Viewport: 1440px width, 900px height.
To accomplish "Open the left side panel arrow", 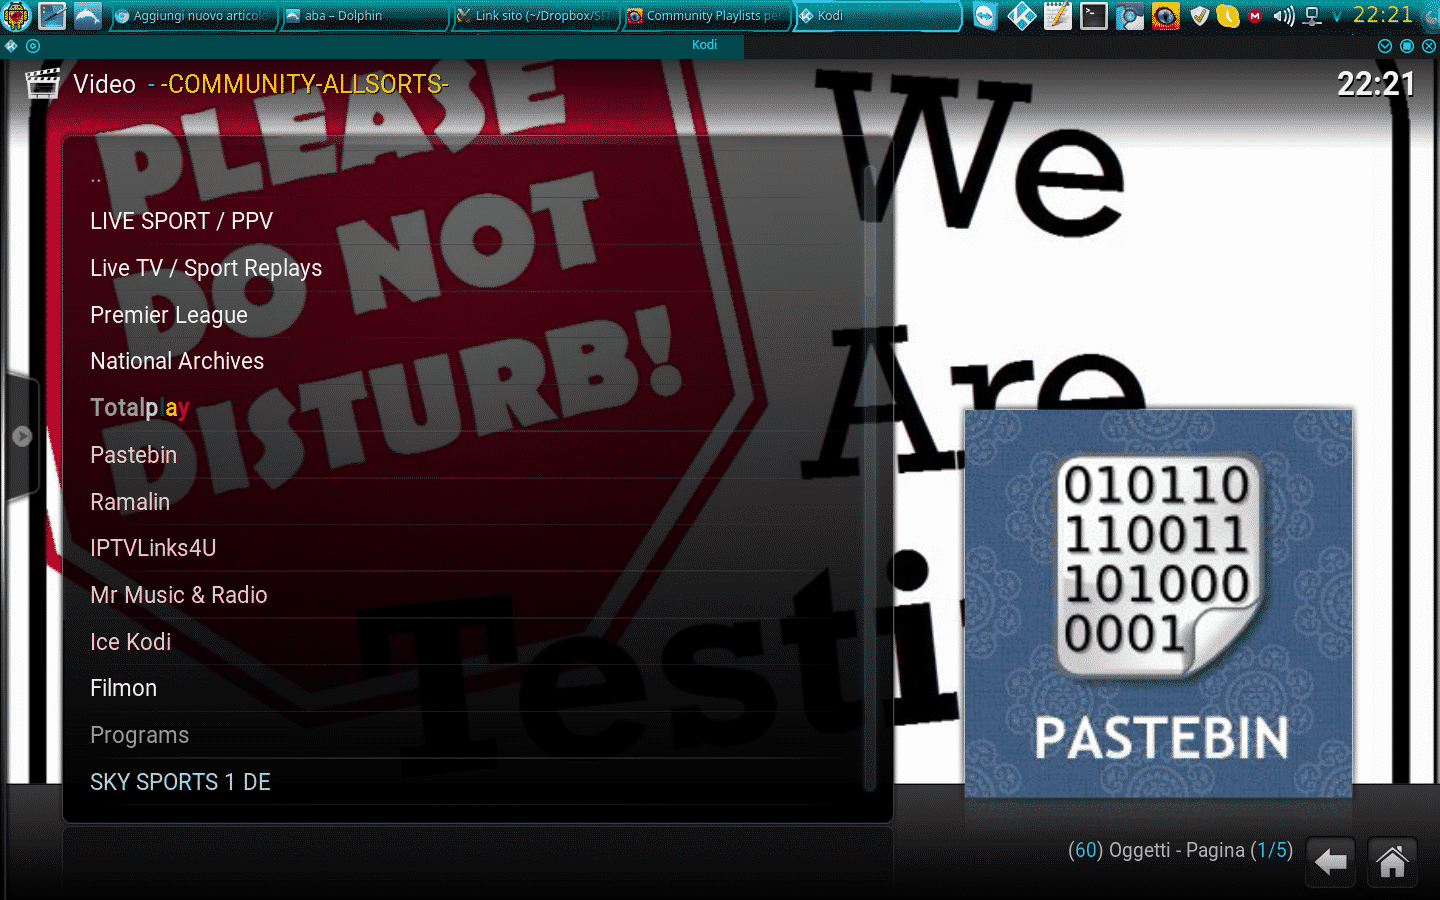I will point(22,437).
